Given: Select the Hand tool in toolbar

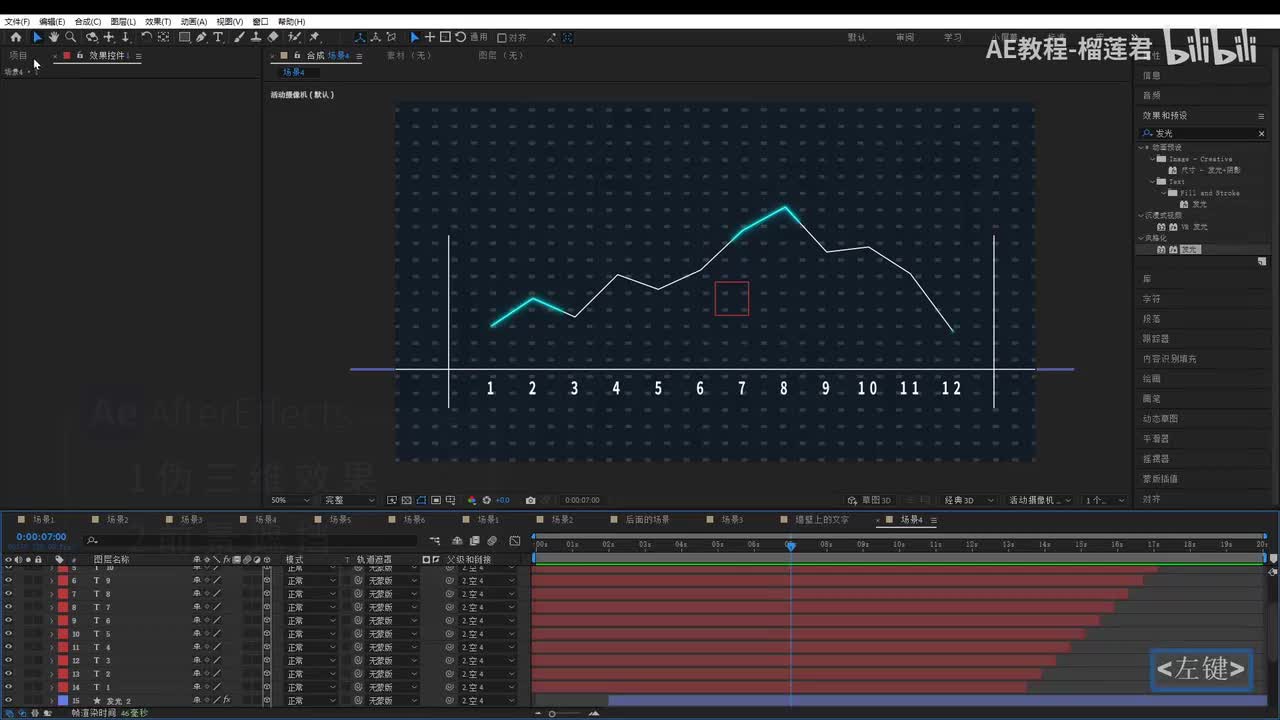Looking at the screenshot, I should pyautogui.click(x=53, y=37).
